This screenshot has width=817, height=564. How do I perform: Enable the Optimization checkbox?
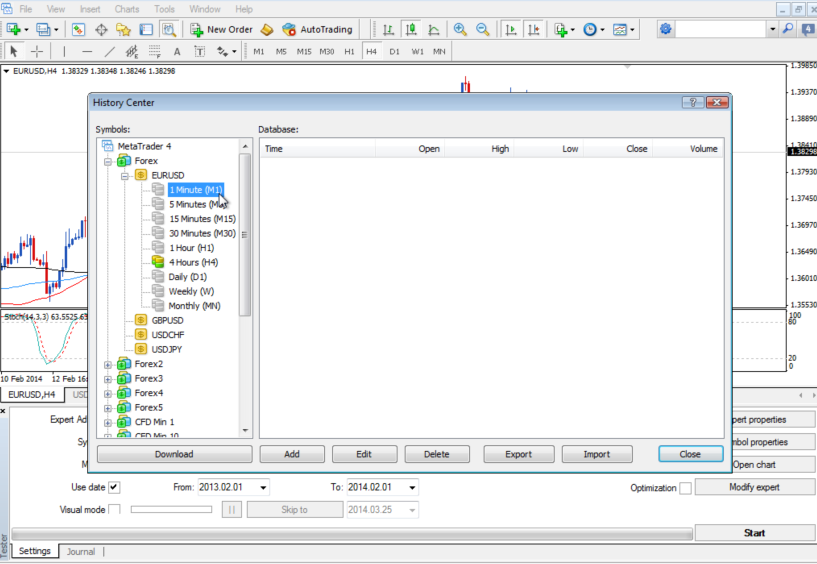pos(686,488)
